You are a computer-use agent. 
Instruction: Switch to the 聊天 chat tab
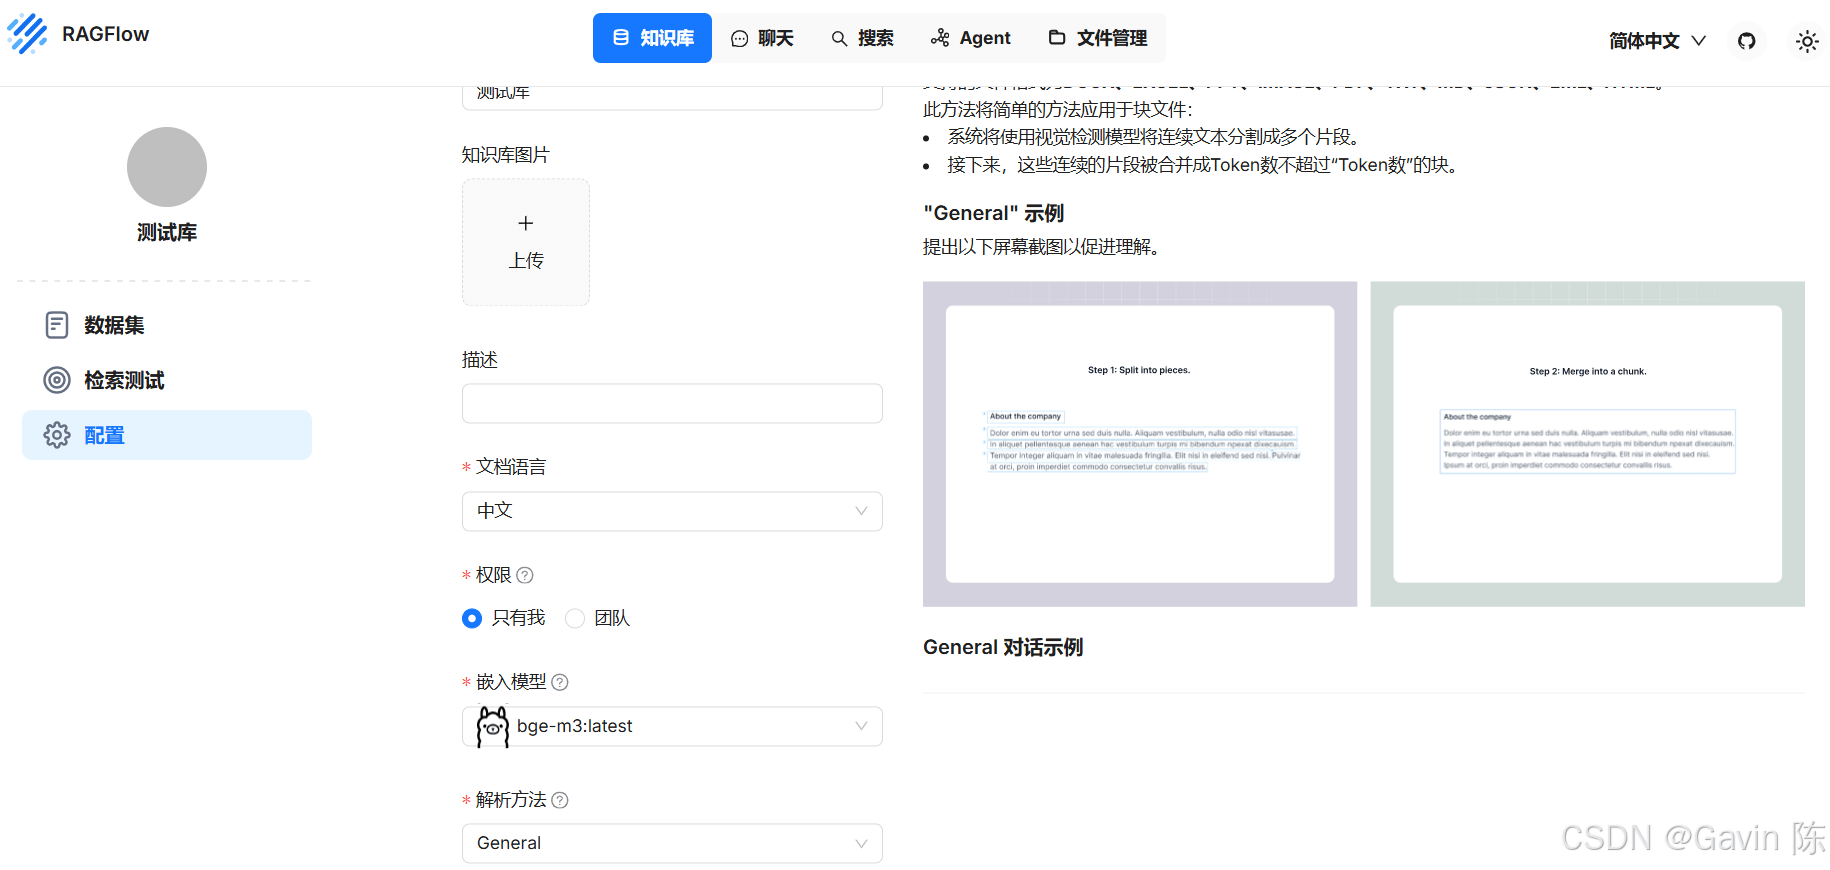pyautogui.click(x=762, y=38)
